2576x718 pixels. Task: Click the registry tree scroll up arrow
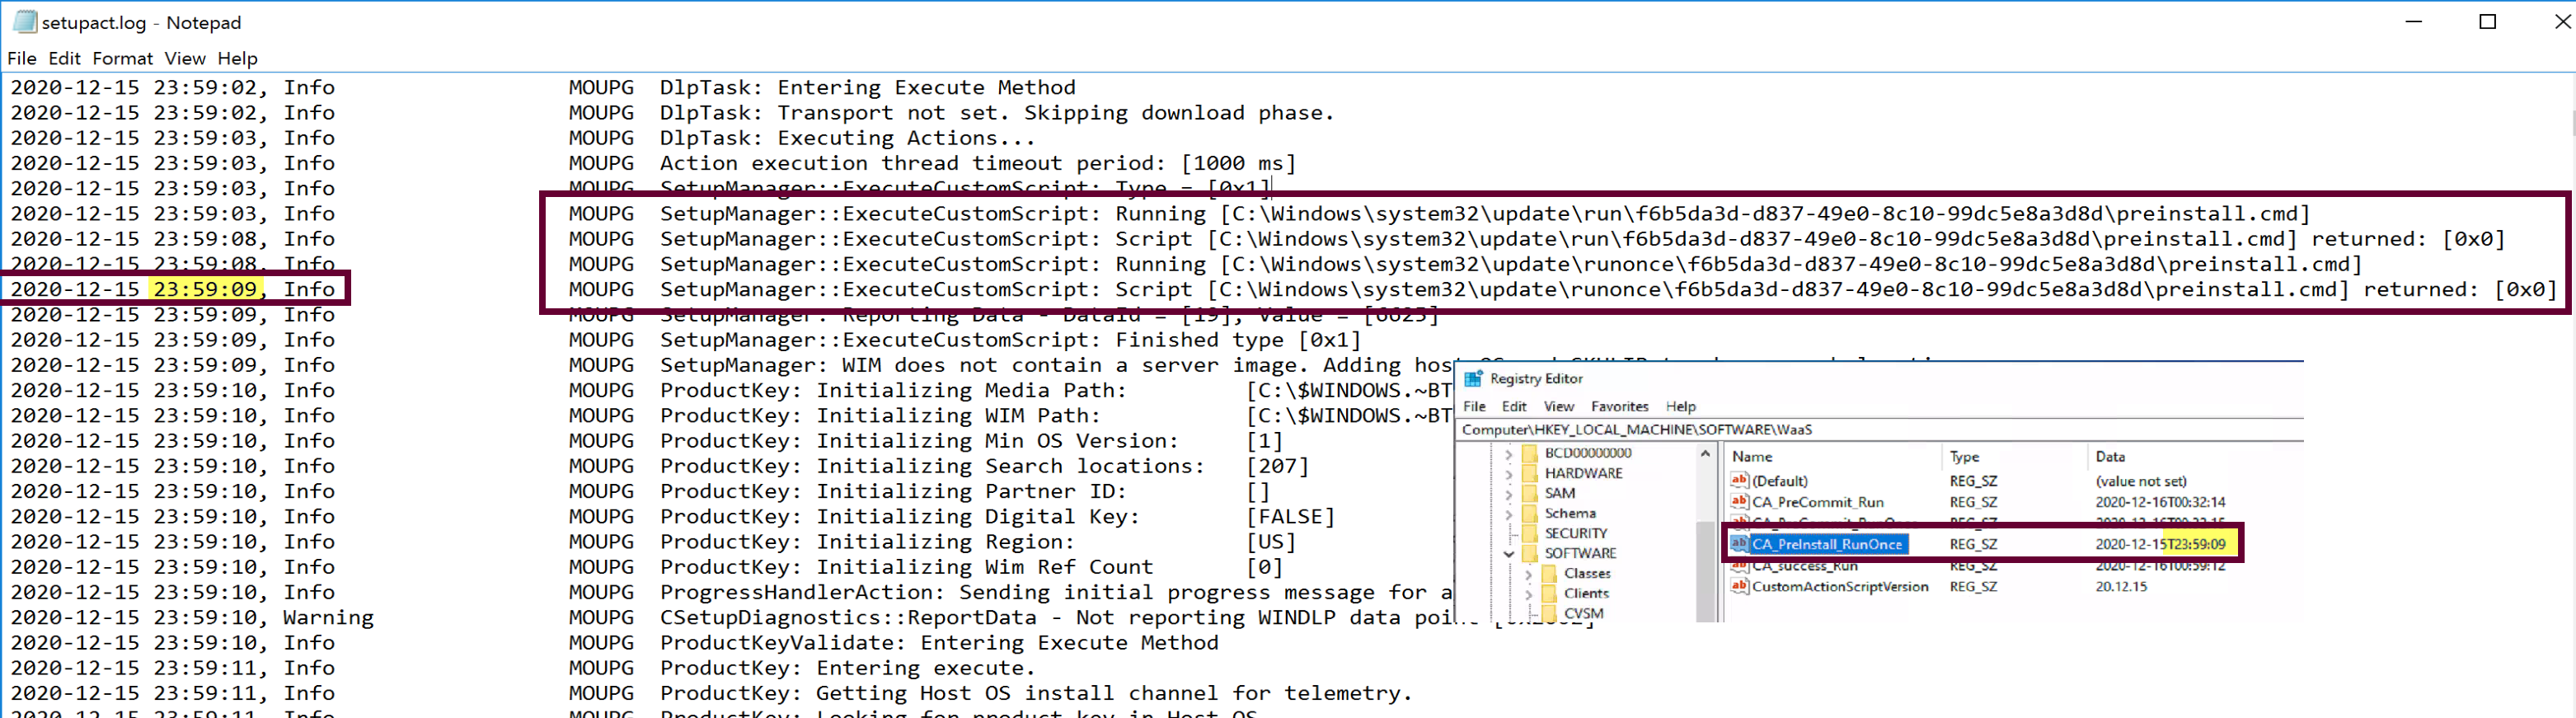click(1706, 454)
